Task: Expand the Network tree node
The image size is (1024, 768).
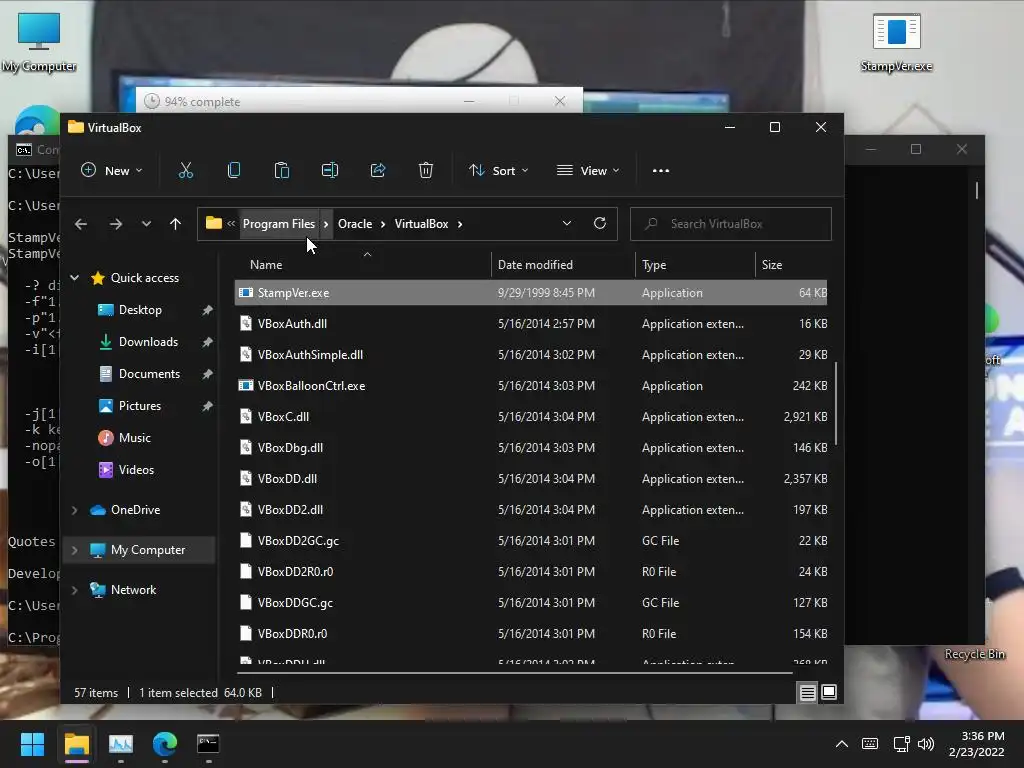Action: coord(74,590)
